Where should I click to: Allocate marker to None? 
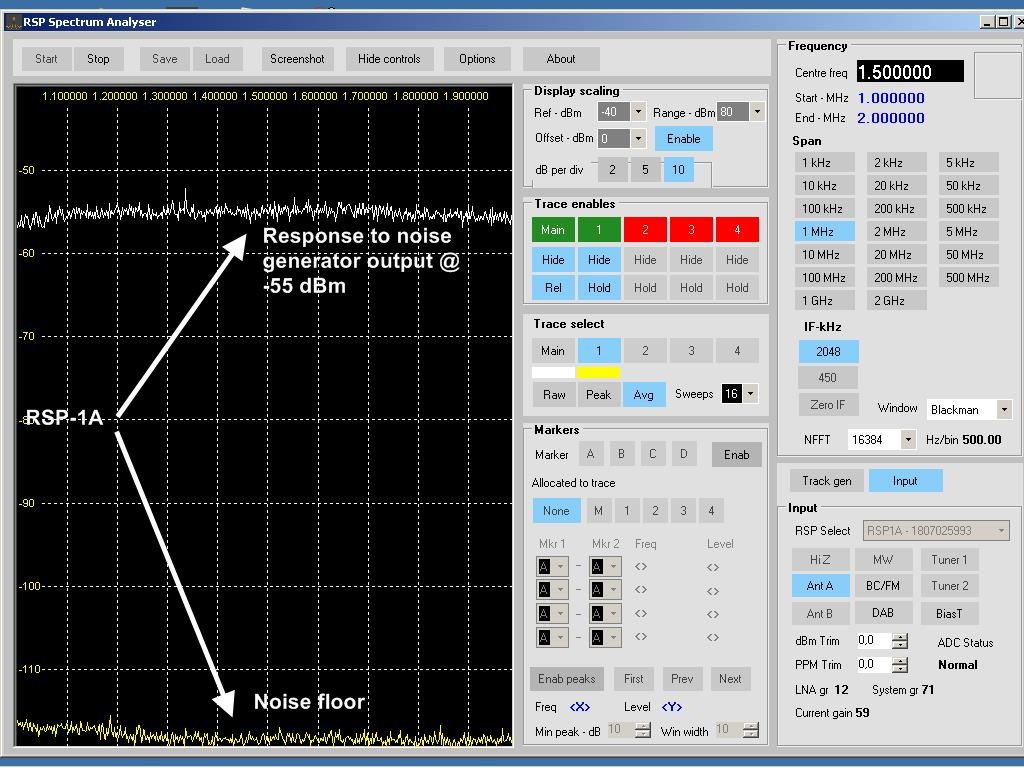point(556,511)
